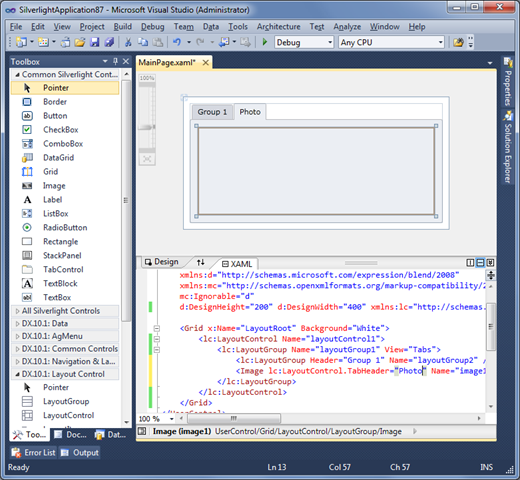The width and height of the screenshot is (520, 480).
Task: Close the MainPage.xaml document tab
Action: pyautogui.click(x=206, y=62)
